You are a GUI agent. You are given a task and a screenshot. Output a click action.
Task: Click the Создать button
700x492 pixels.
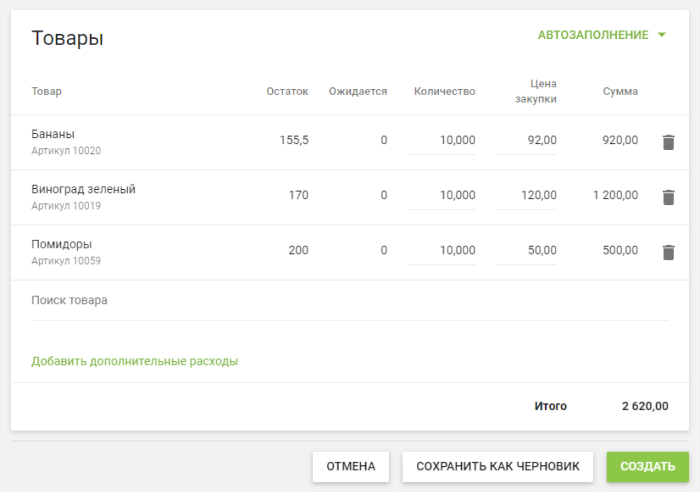click(x=647, y=466)
